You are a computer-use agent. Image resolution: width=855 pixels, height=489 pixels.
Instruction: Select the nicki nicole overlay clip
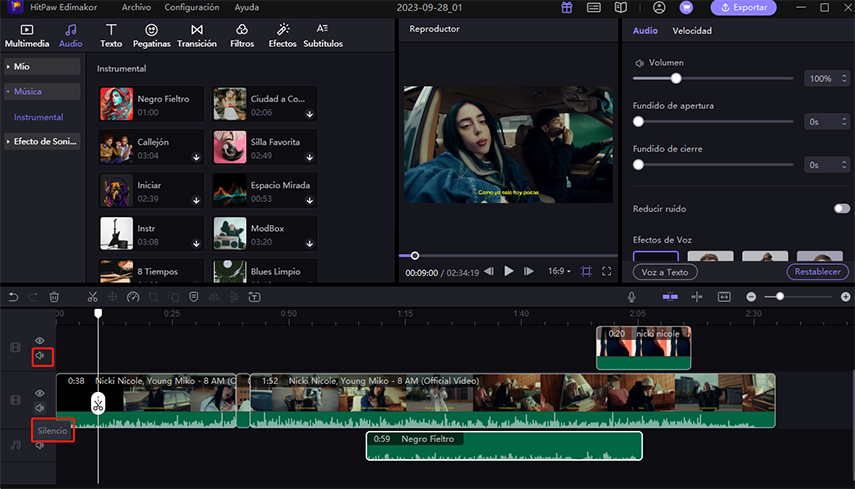point(643,348)
